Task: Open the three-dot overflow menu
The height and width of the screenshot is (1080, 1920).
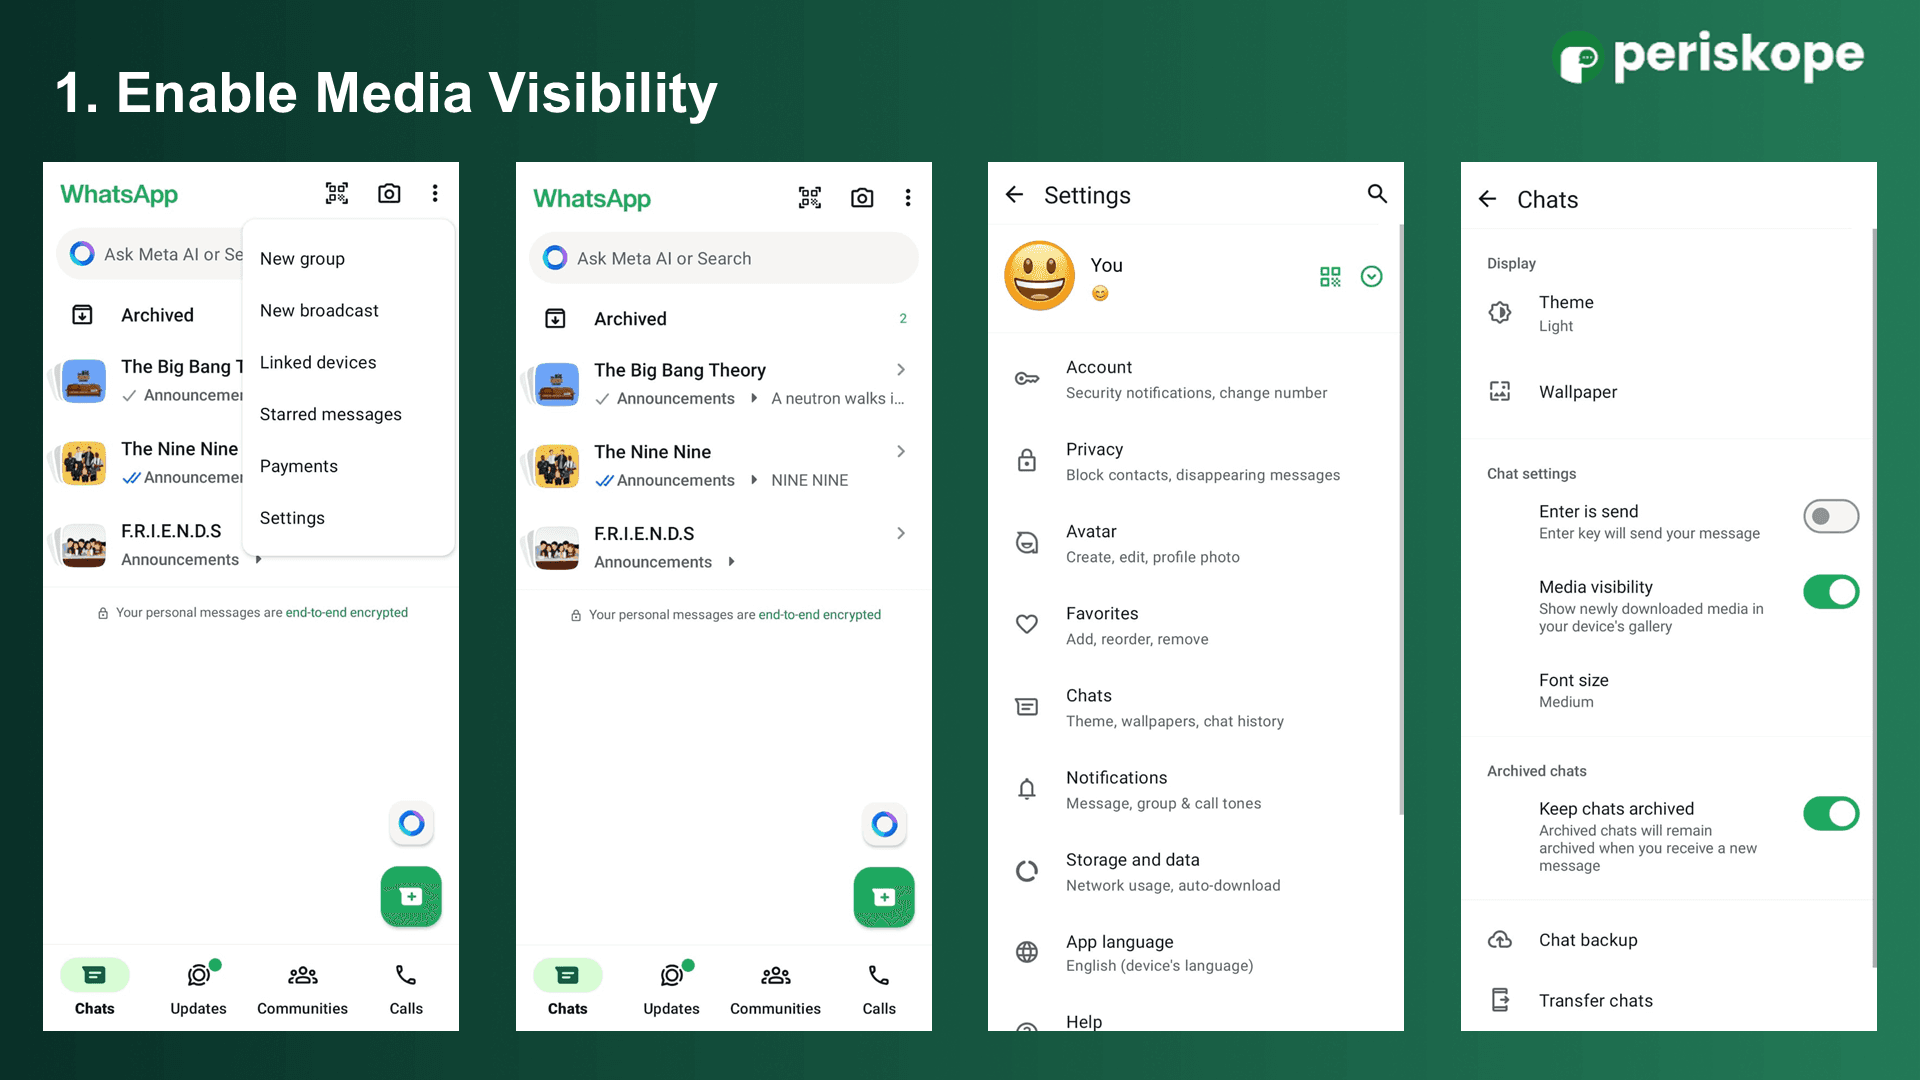Action: [908, 197]
